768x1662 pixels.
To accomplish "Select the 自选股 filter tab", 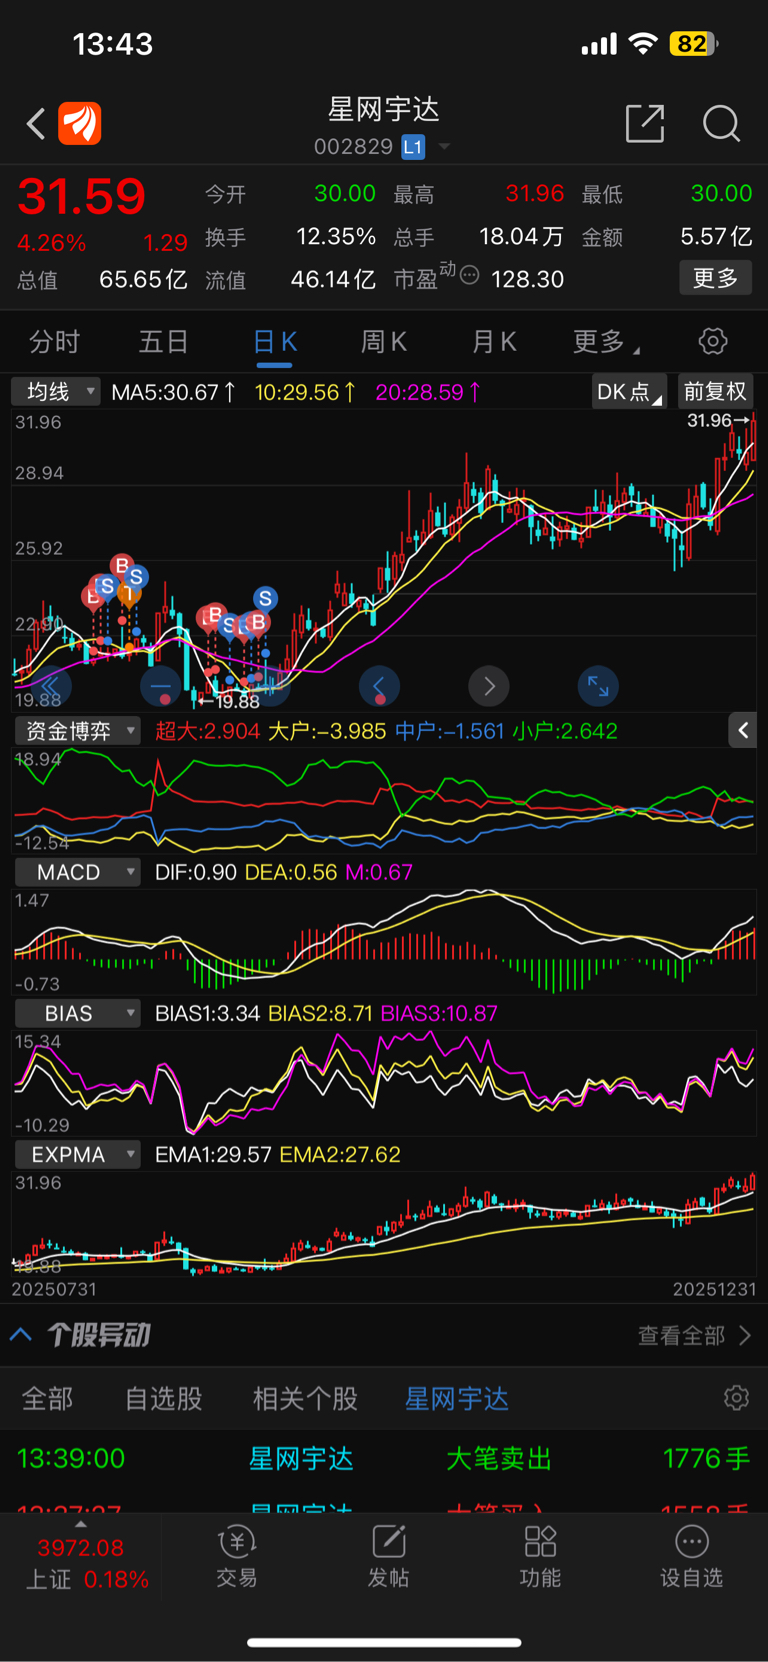I will click(x=164, y=1398).
